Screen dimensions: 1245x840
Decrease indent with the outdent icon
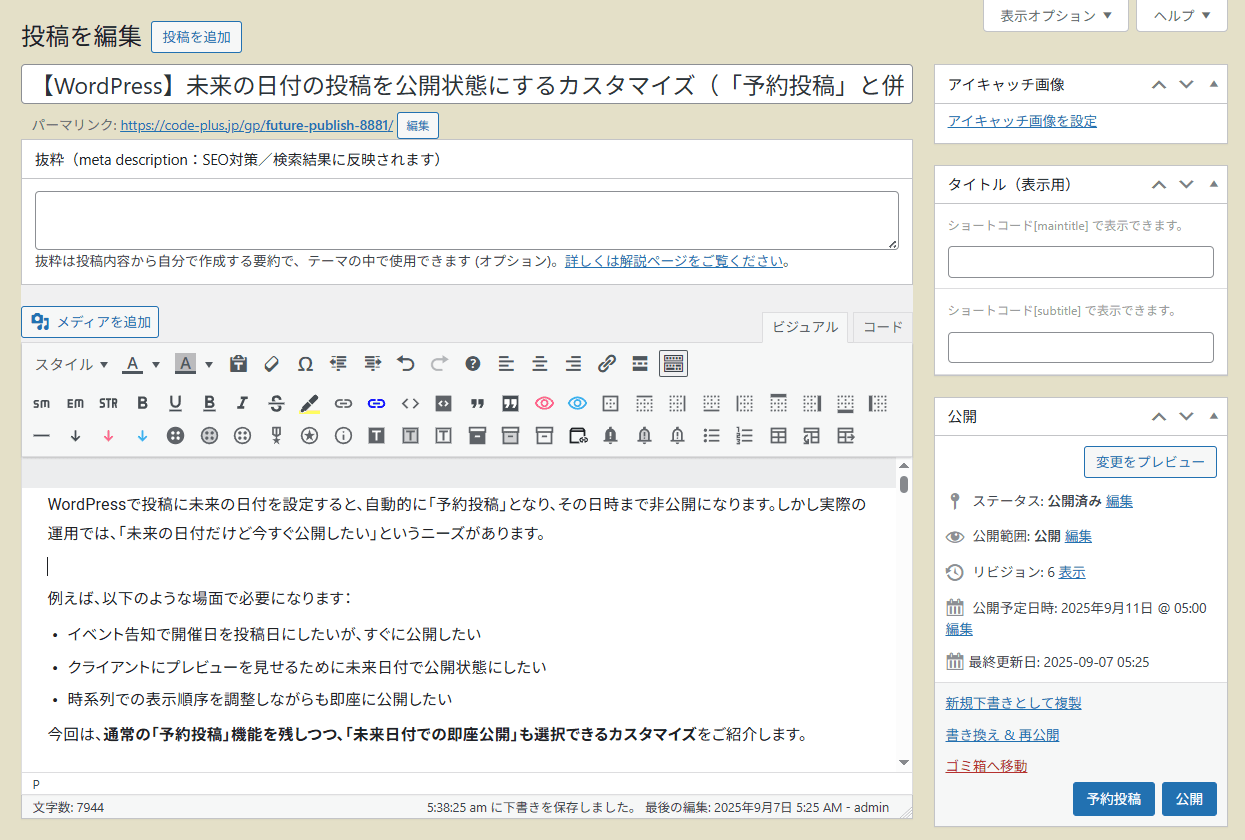(339, 364)
